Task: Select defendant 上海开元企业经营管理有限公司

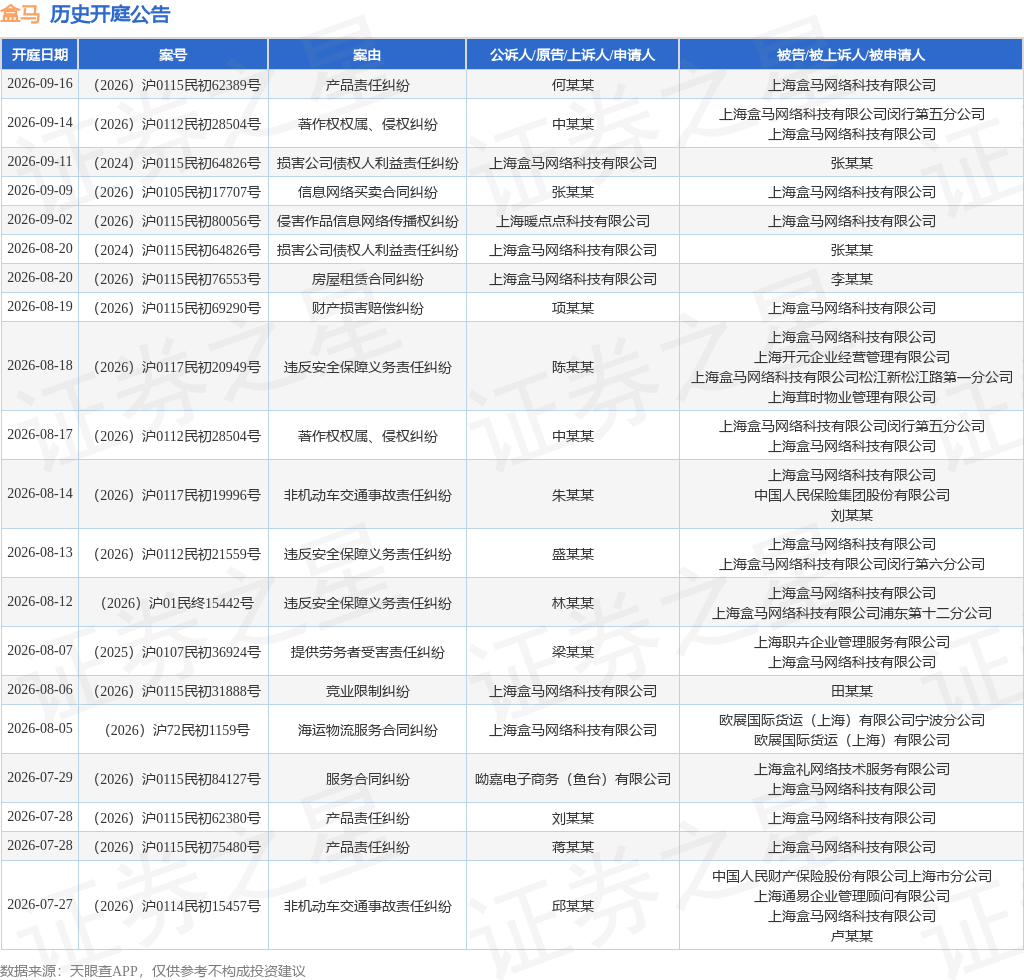Action: coord(852,357)
